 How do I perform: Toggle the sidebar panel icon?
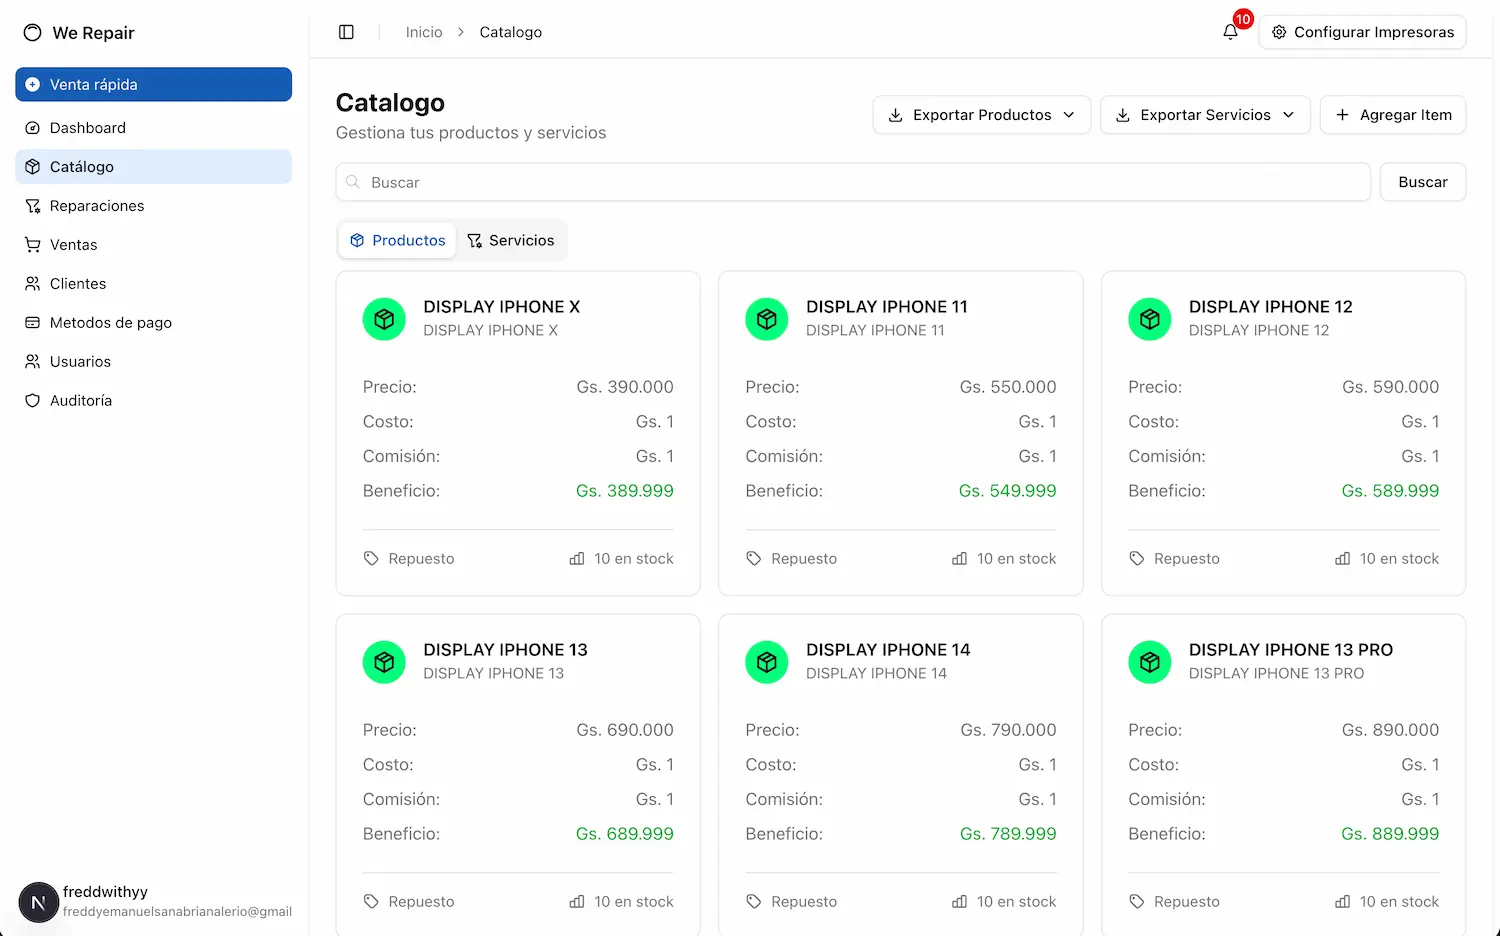(346, 32)
